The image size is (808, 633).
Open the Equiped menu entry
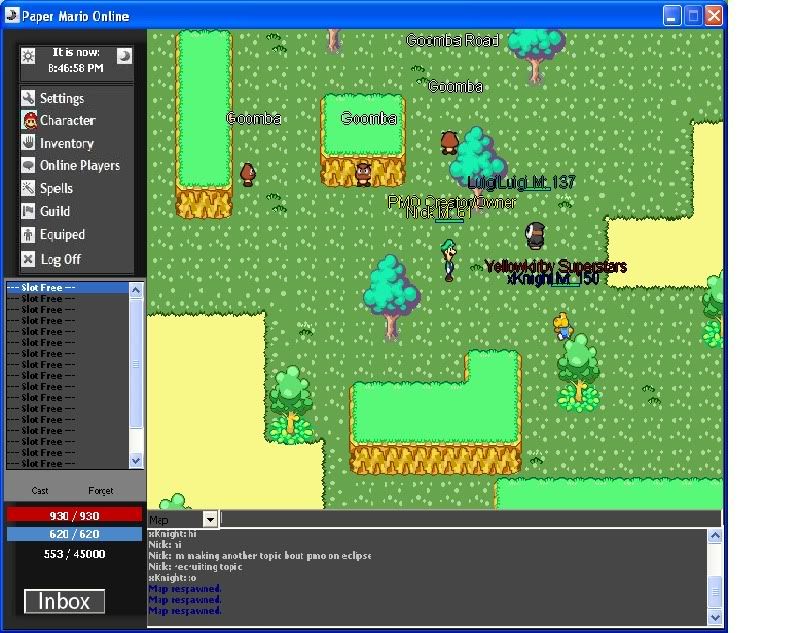click(62, 235)
